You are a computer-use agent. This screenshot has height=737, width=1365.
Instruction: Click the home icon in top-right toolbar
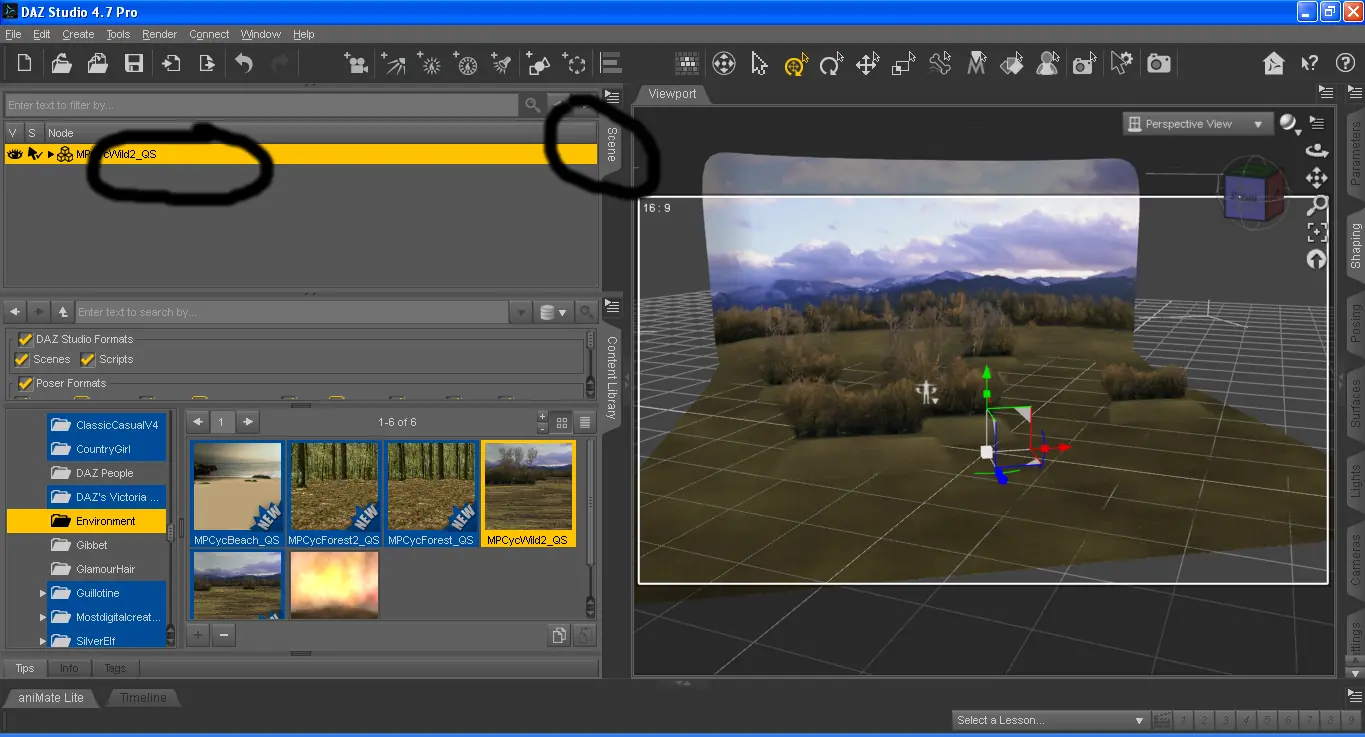tap(1273, 64)
